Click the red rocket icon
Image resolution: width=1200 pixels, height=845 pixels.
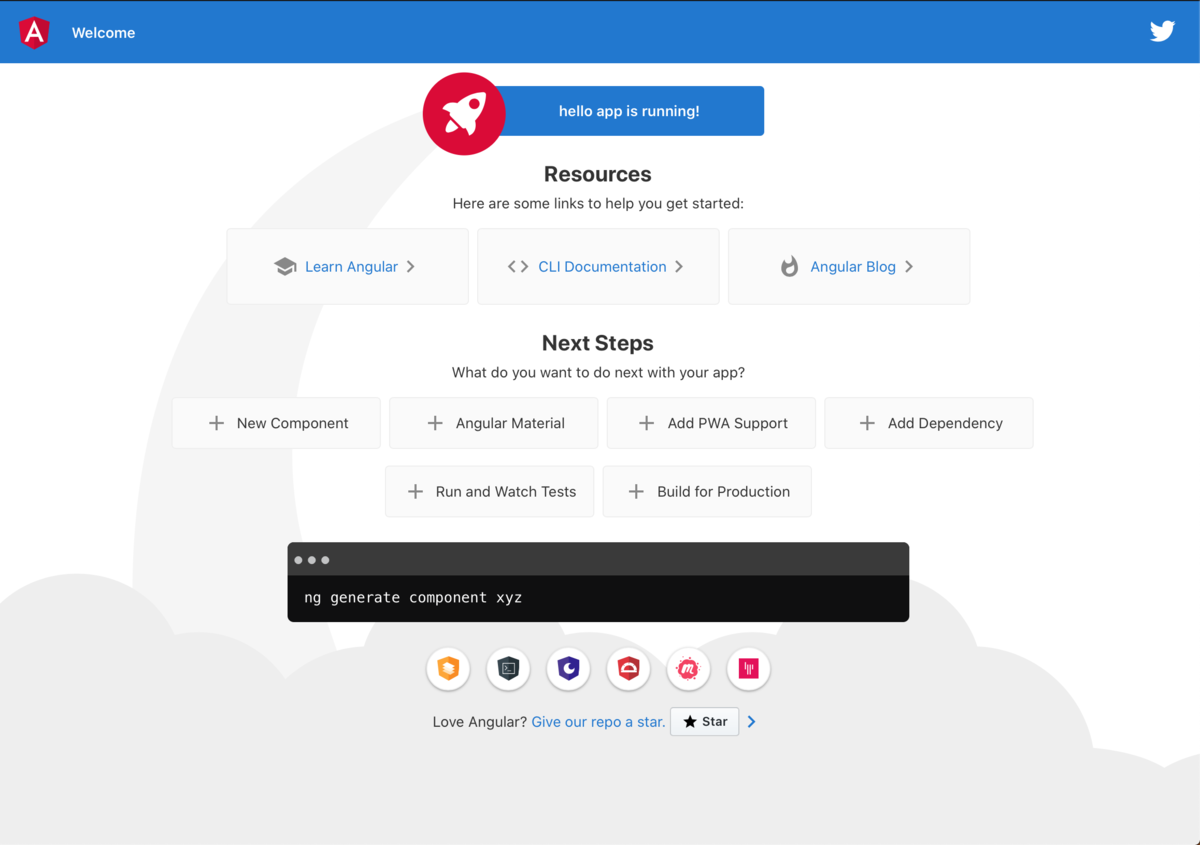tap(464, 114)
